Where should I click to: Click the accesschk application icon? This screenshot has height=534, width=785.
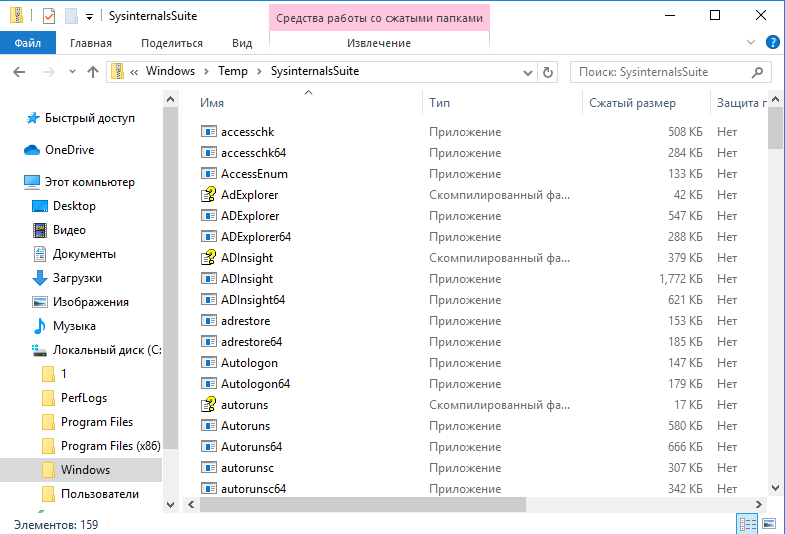pyautogui.click(x=208, y=132)
